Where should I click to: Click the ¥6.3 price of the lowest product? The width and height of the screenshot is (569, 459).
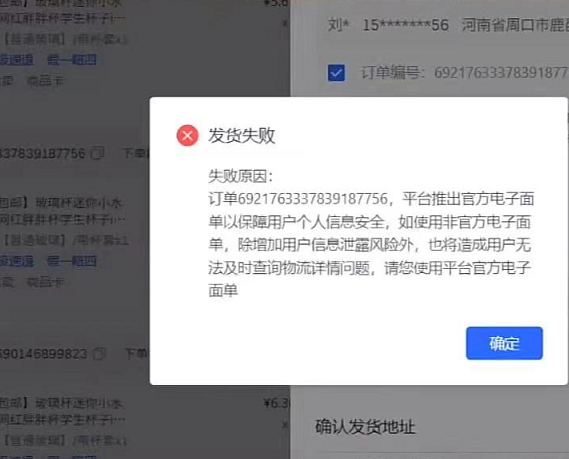pos(277,403)
